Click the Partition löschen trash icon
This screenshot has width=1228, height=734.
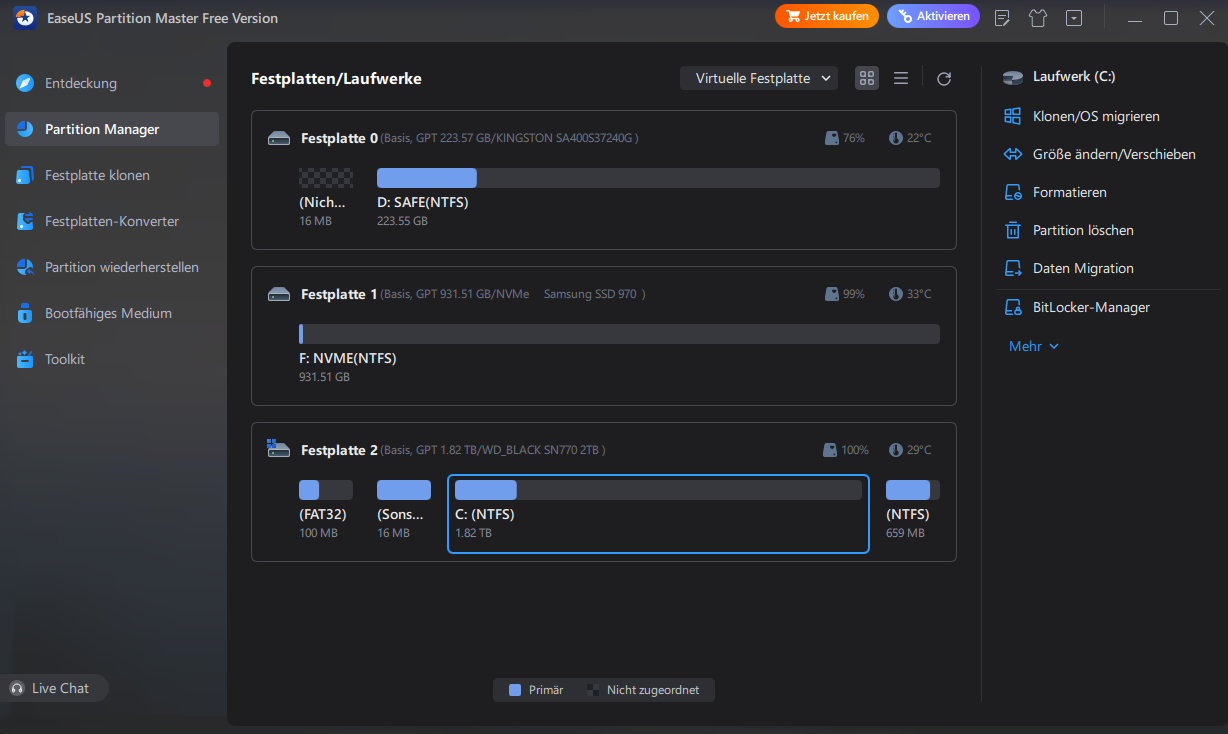[x=1013, y=230]
